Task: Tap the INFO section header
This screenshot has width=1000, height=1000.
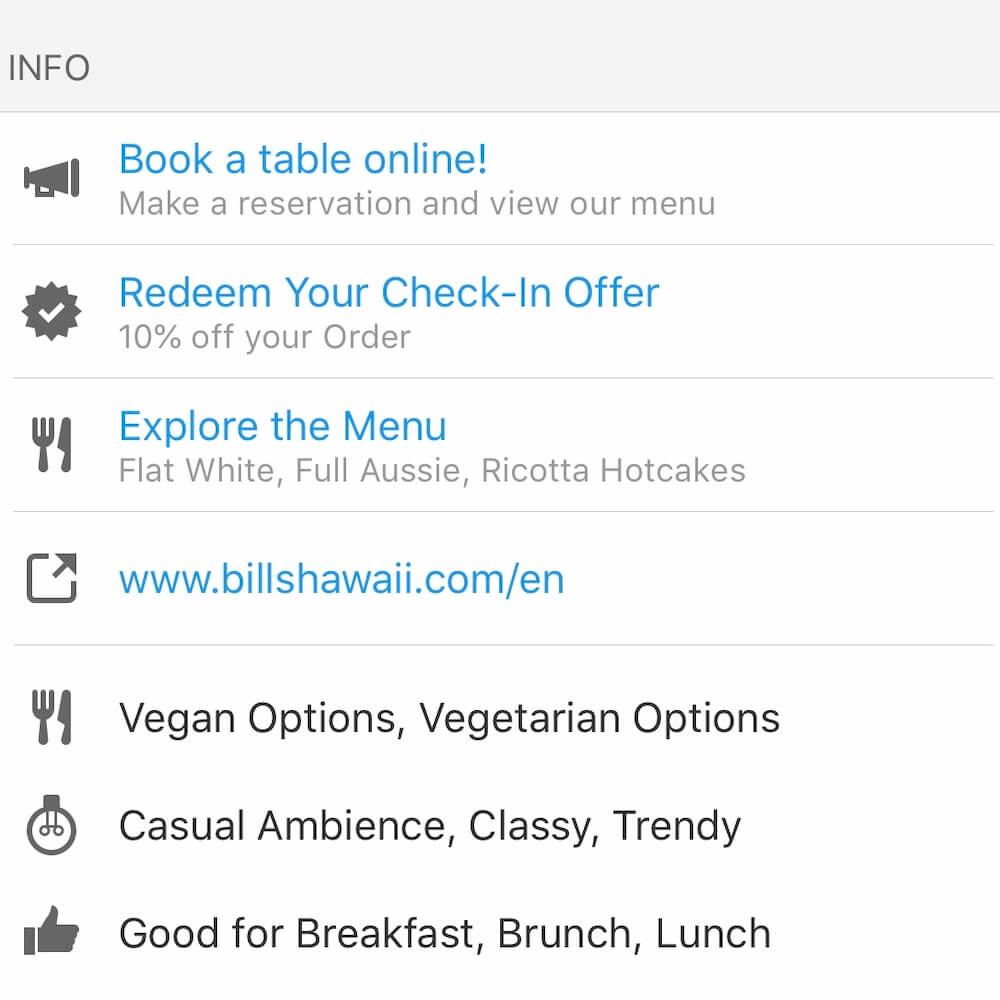Action: pyautogui.click(x=49, y=68)
